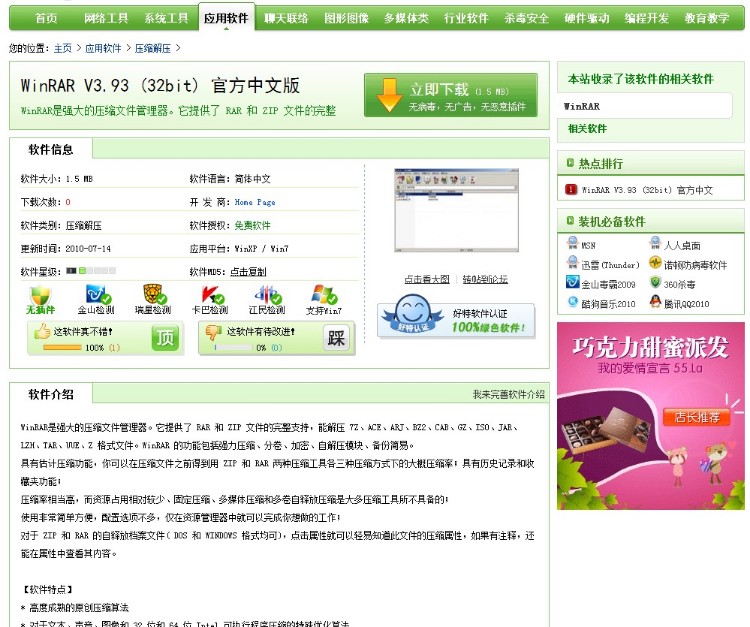
Task: Open the 图形图像 navigation tab
Action: click(346, 18)
